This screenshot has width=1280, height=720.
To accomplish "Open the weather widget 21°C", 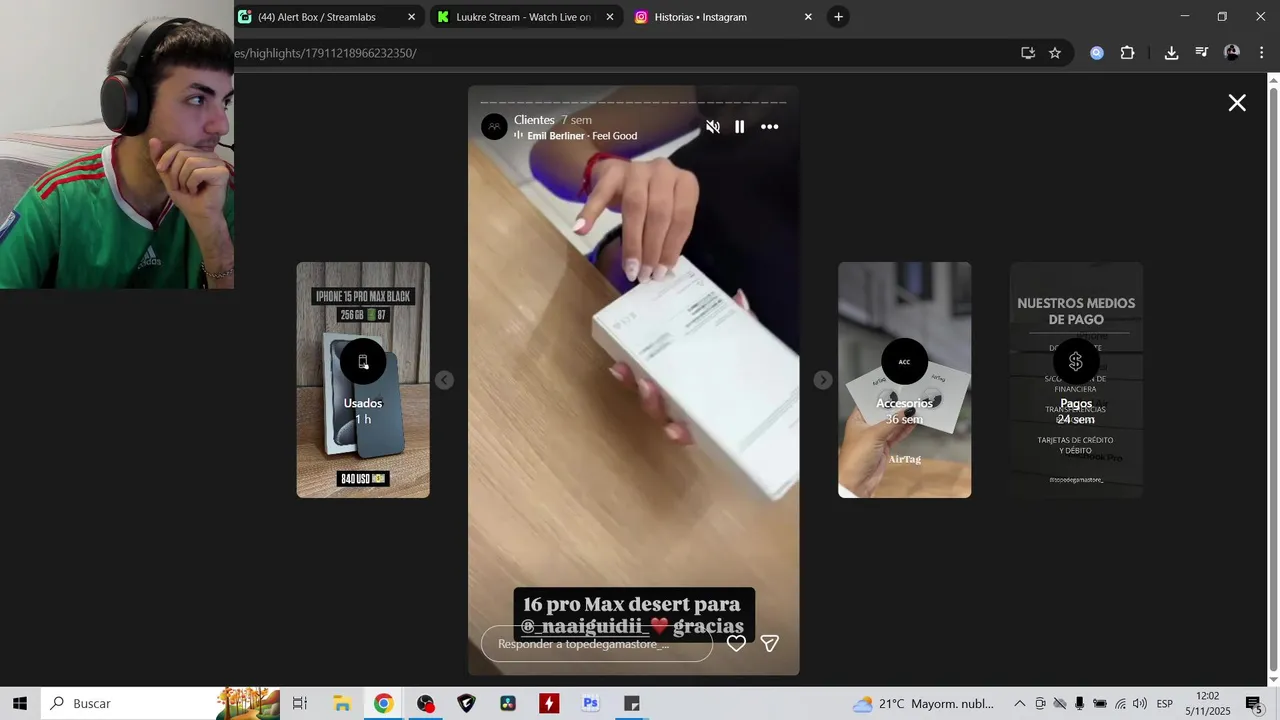I will point(923,703).
